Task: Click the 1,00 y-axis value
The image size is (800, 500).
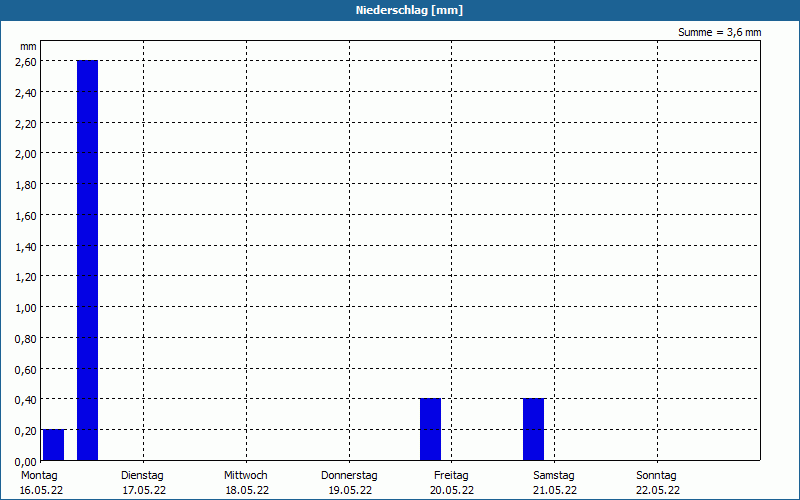Action: (x=26, y=308)
